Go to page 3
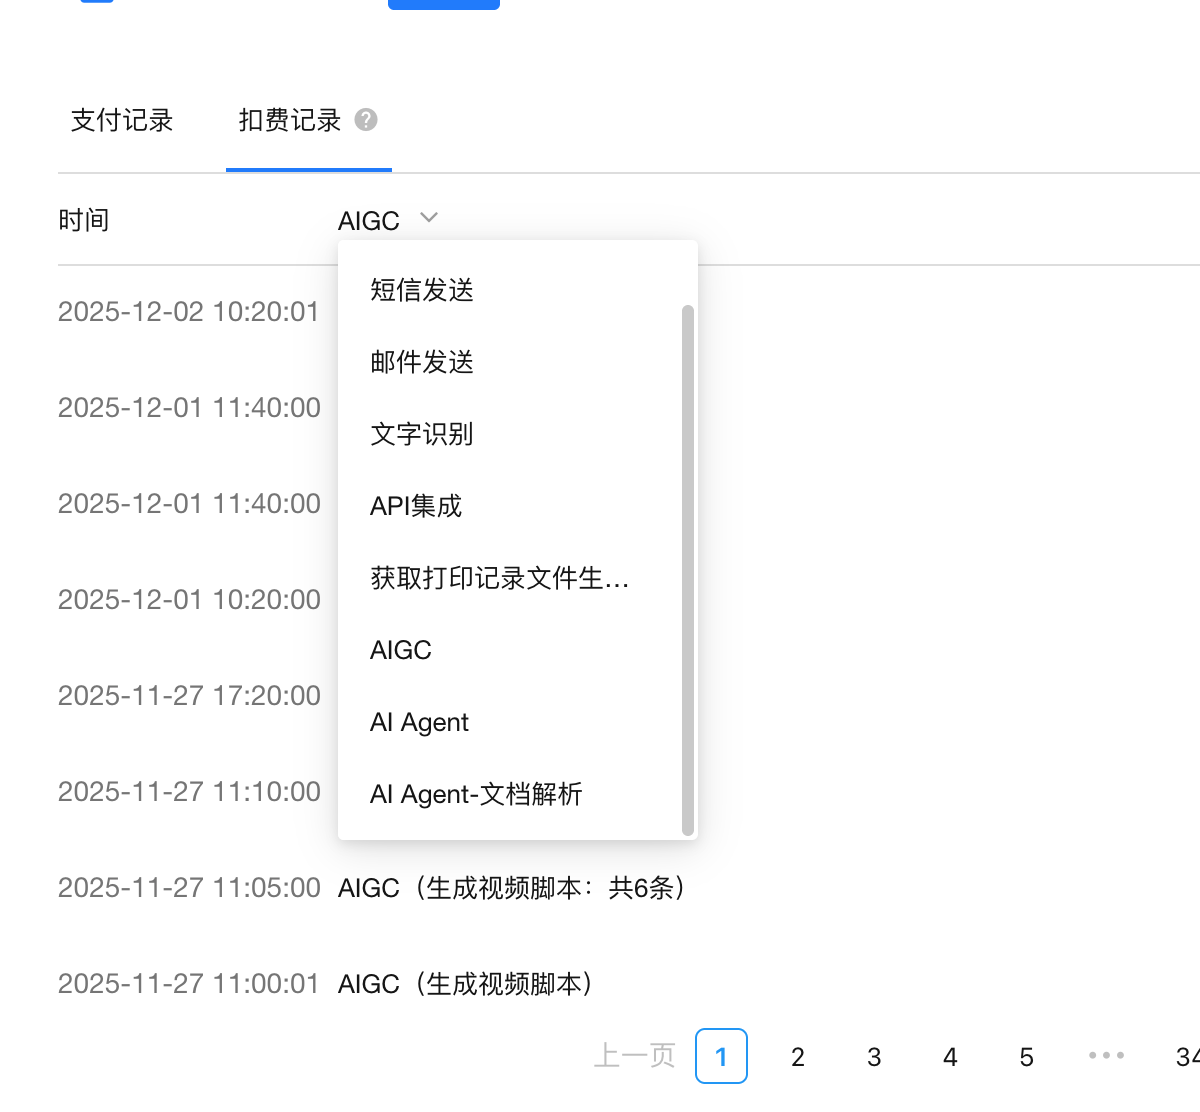The width and height of the screenshot is (1200, 1112). [874, 1057]
